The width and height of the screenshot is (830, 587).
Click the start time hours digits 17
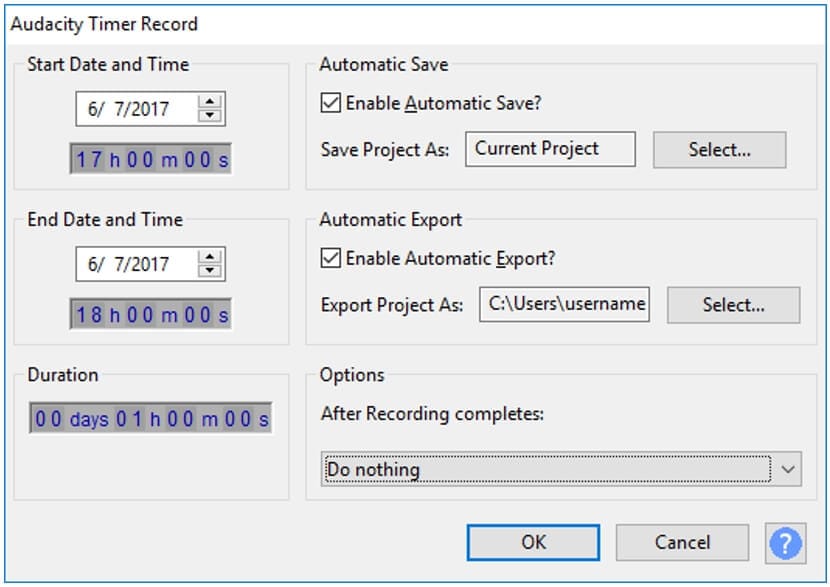(x=89, y=160)
